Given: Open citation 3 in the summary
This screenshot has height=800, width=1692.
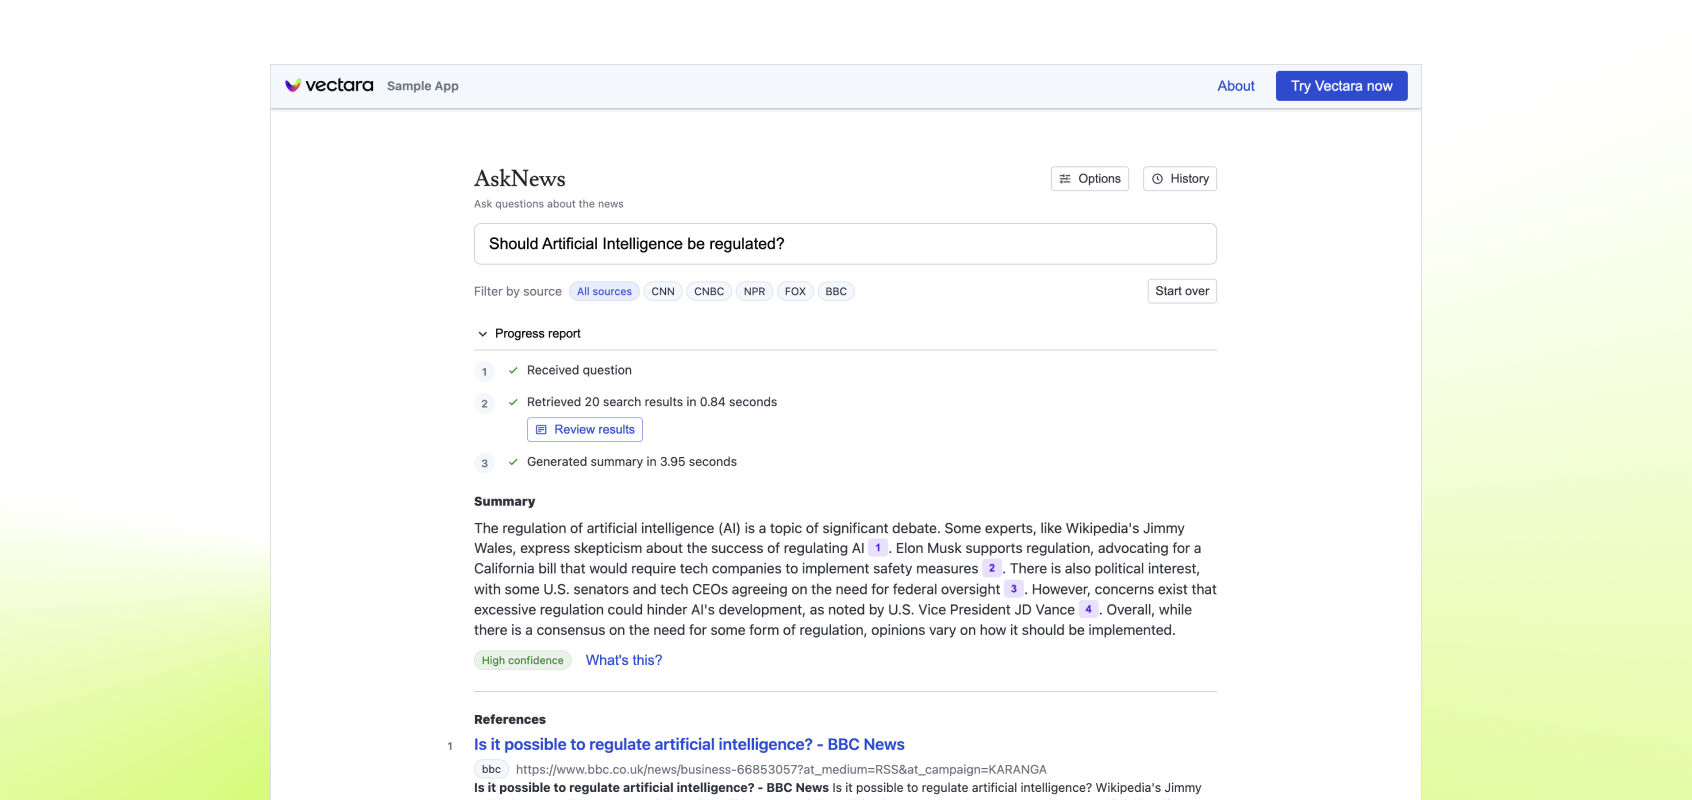Looking at the screenshot, I should pos(1014,589).
